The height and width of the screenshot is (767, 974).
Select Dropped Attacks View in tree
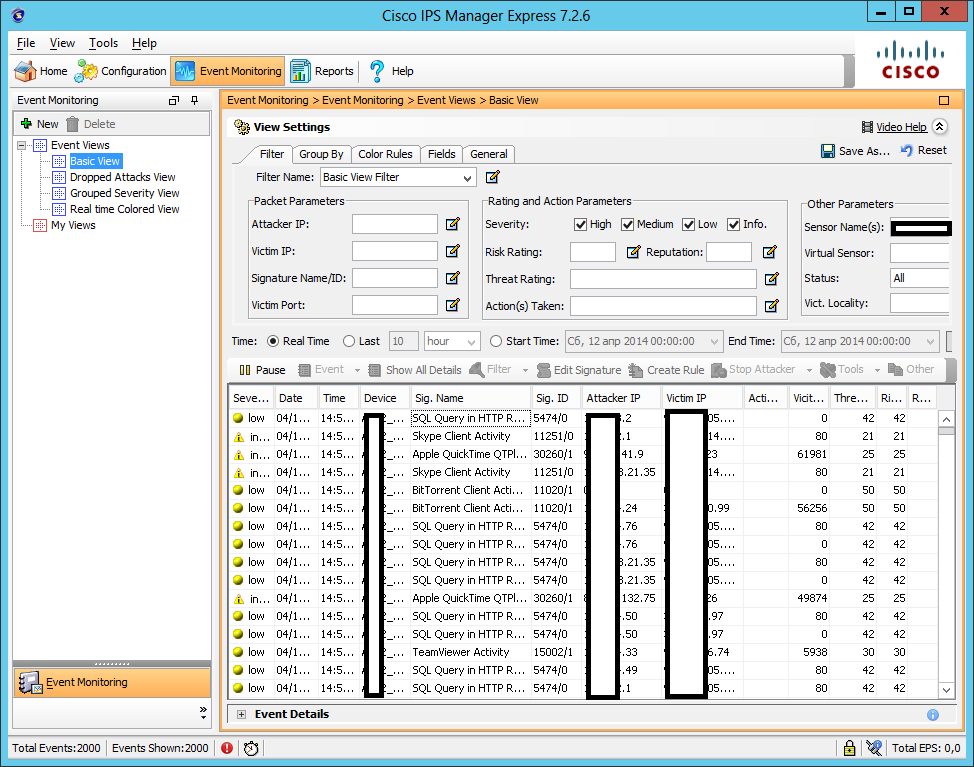(122, 177)
